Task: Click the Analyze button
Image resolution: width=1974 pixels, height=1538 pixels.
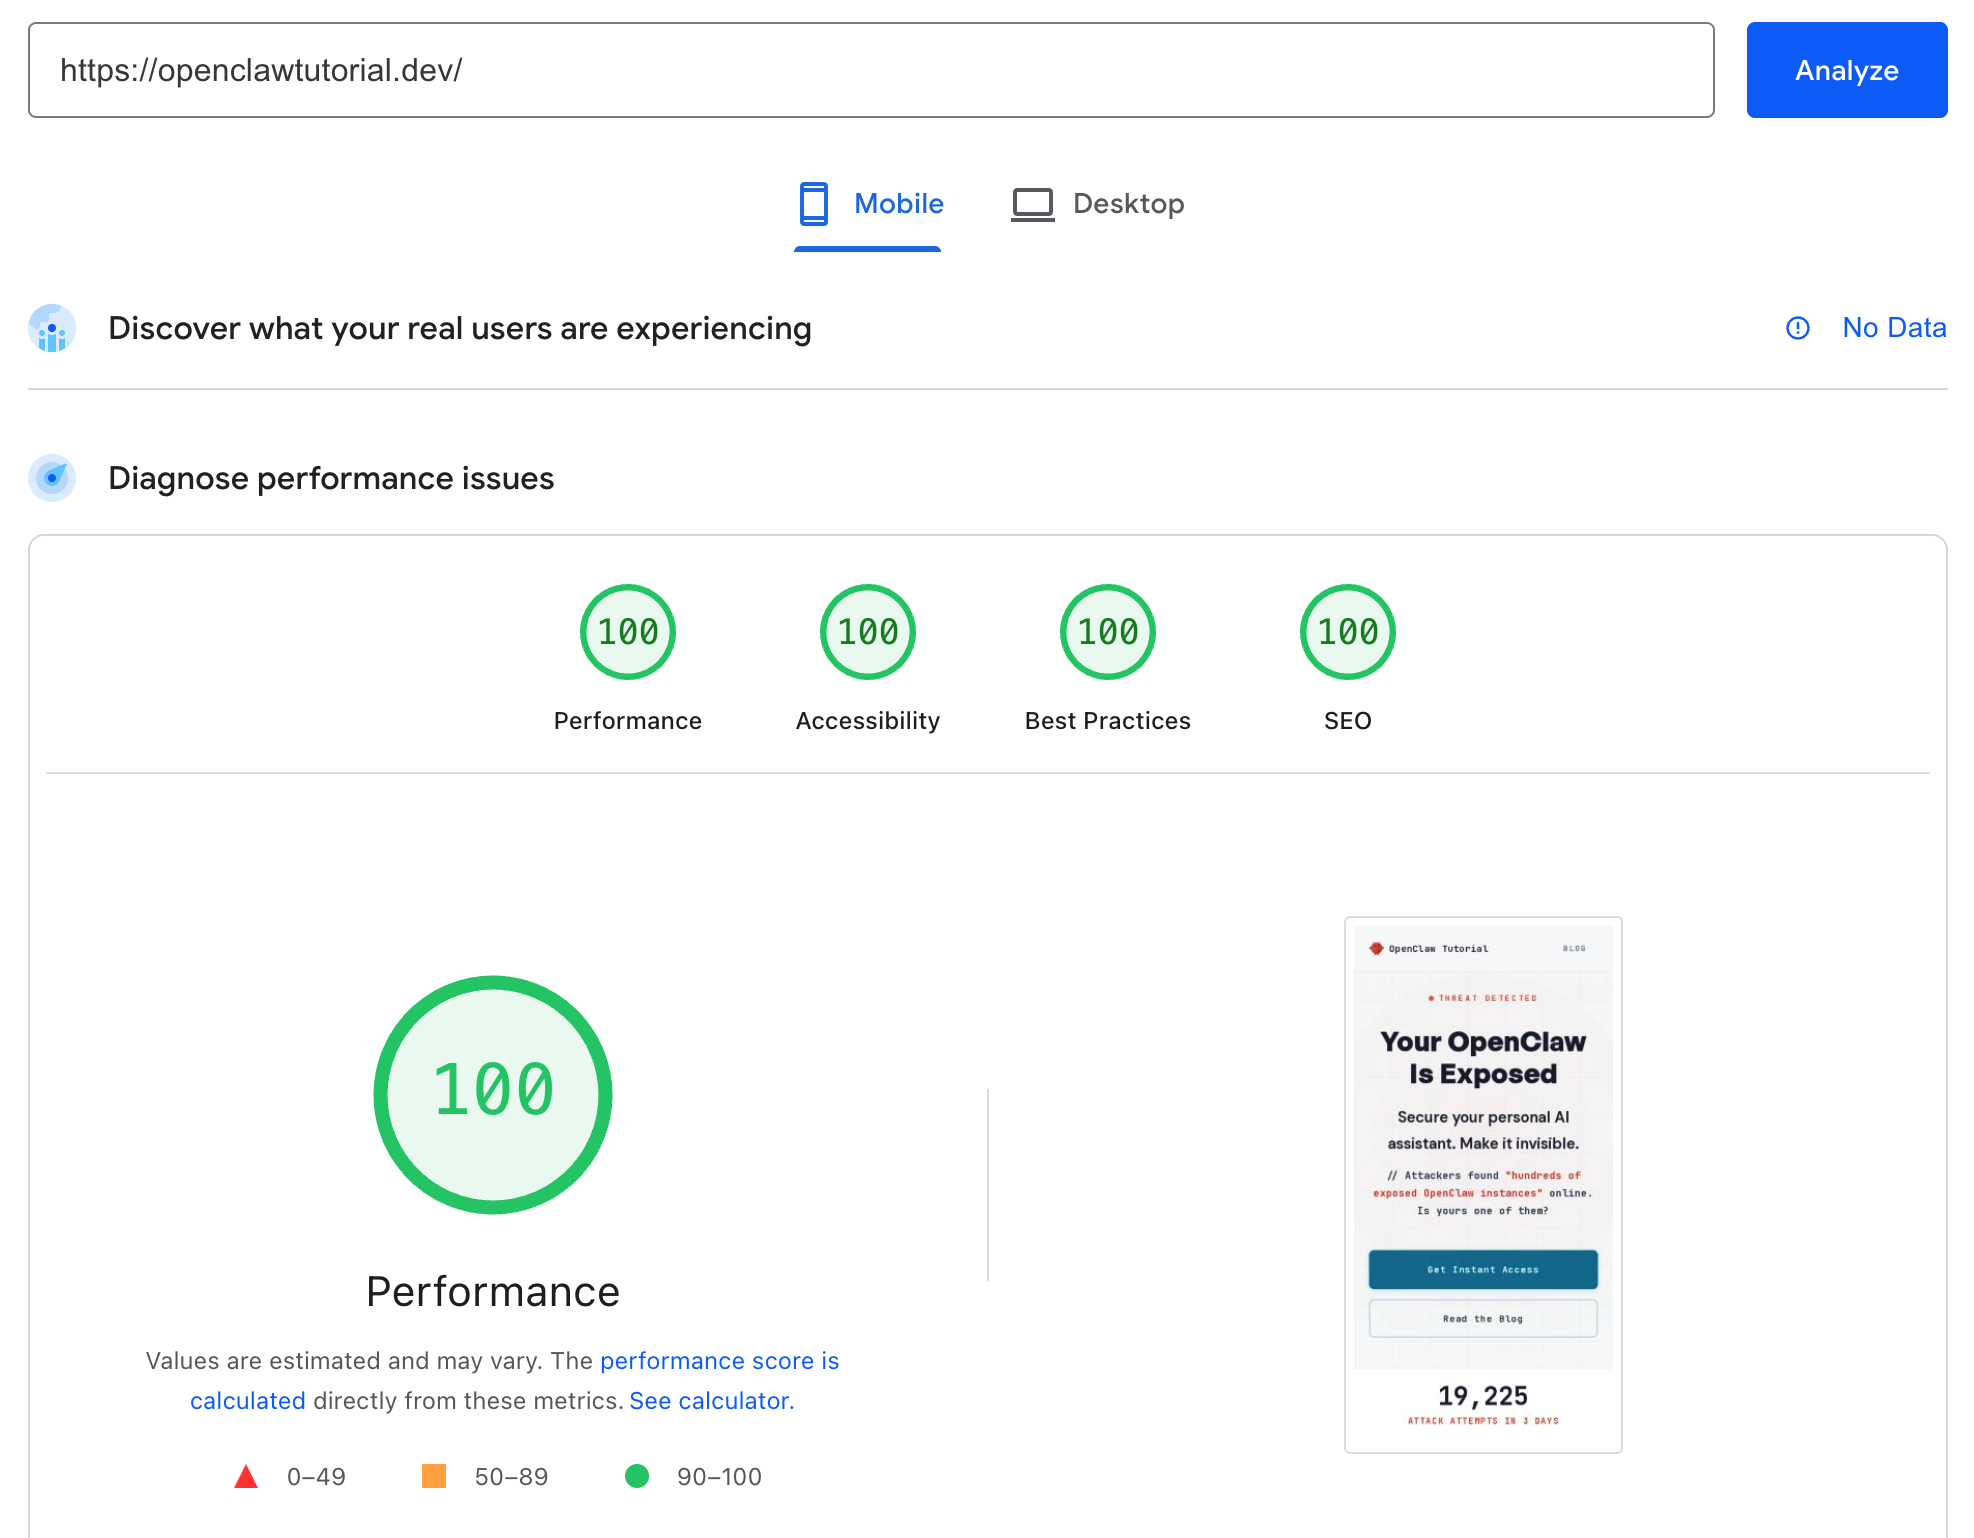Action: click(1846, 70)
